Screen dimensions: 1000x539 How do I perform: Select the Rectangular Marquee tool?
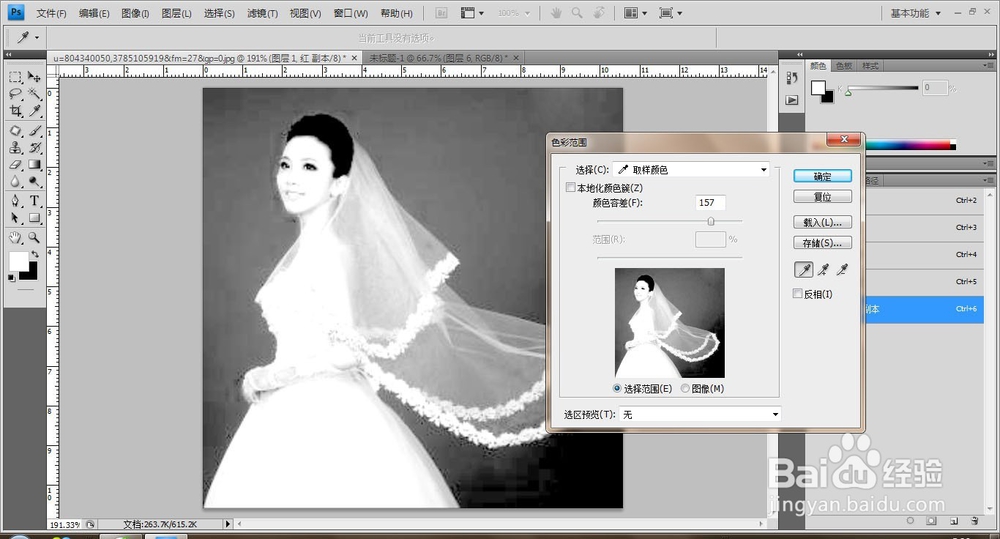tap(15, 77)
